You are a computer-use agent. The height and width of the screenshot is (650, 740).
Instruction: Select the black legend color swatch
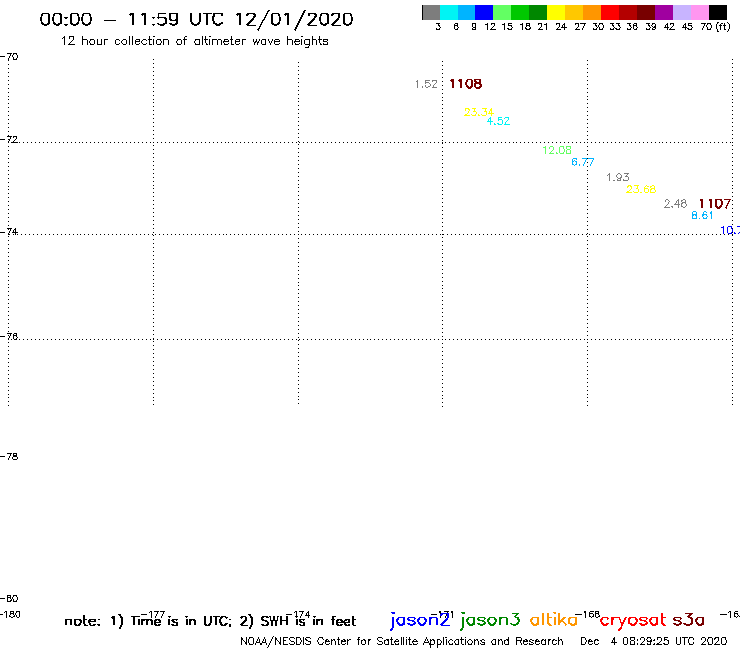coord(717,12)
